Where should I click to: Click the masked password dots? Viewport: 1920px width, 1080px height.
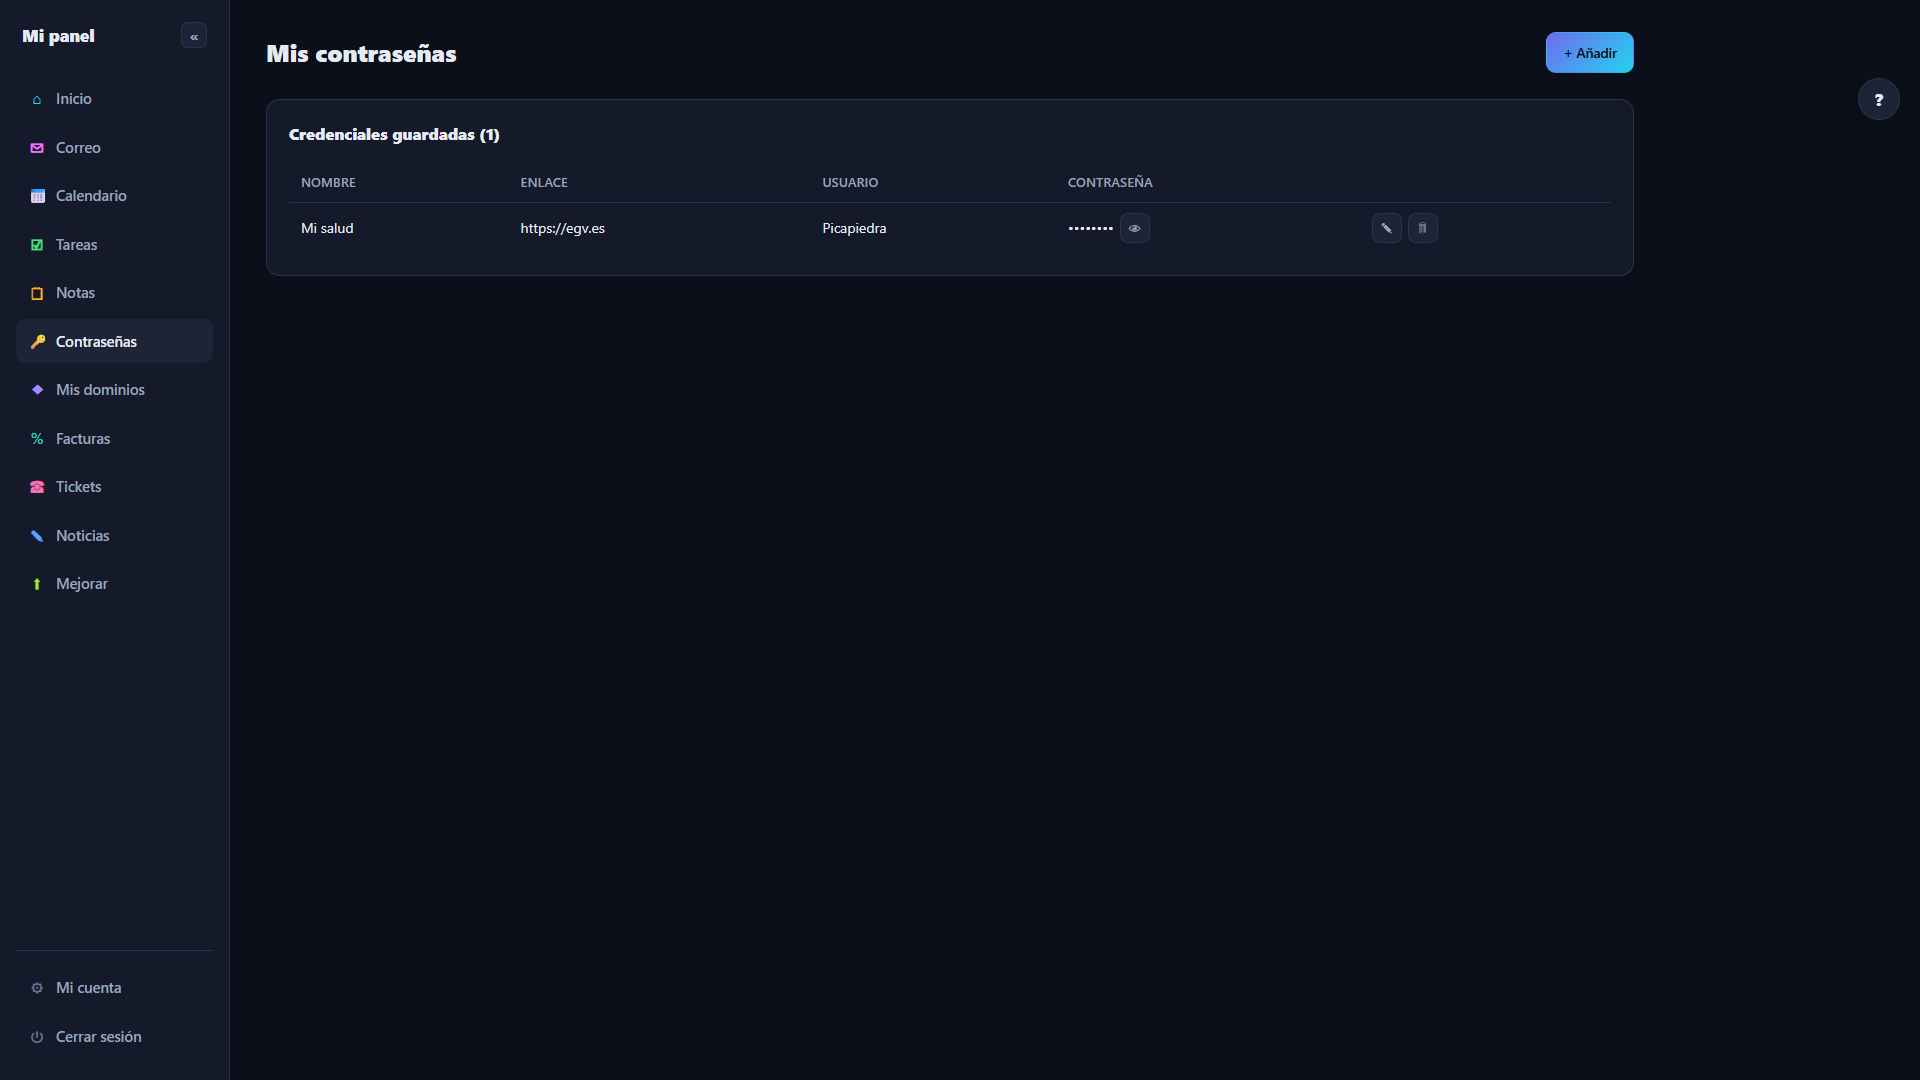[1090, 229]
